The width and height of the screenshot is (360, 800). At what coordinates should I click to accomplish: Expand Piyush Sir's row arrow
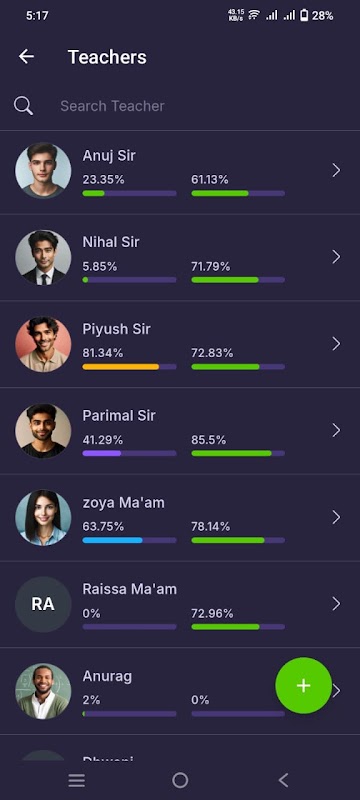[x=336, y=344]
